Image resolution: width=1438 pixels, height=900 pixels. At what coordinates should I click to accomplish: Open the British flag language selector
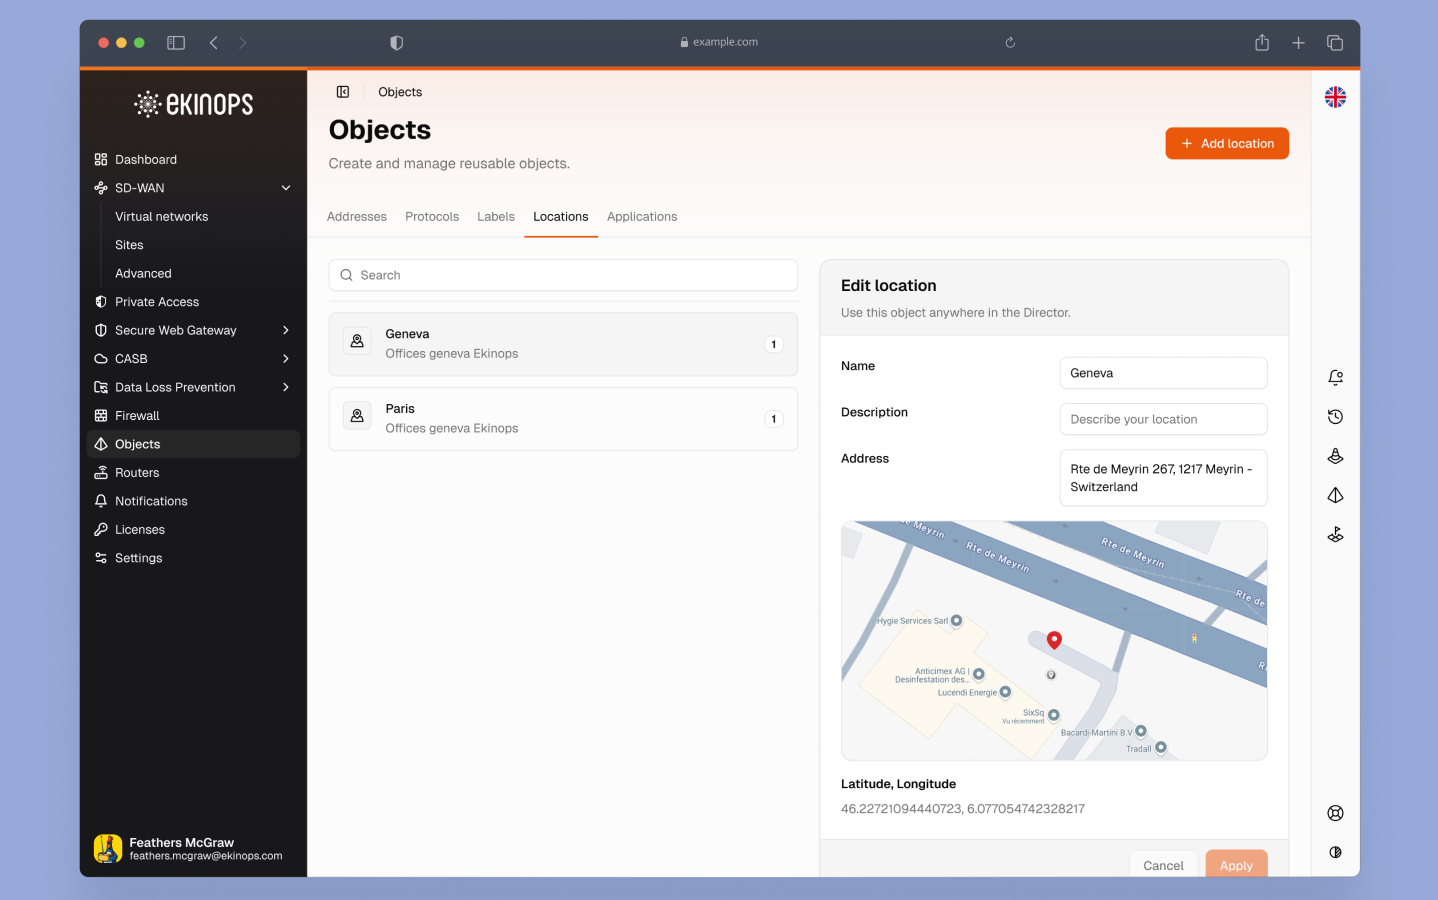coord(1335,97)
